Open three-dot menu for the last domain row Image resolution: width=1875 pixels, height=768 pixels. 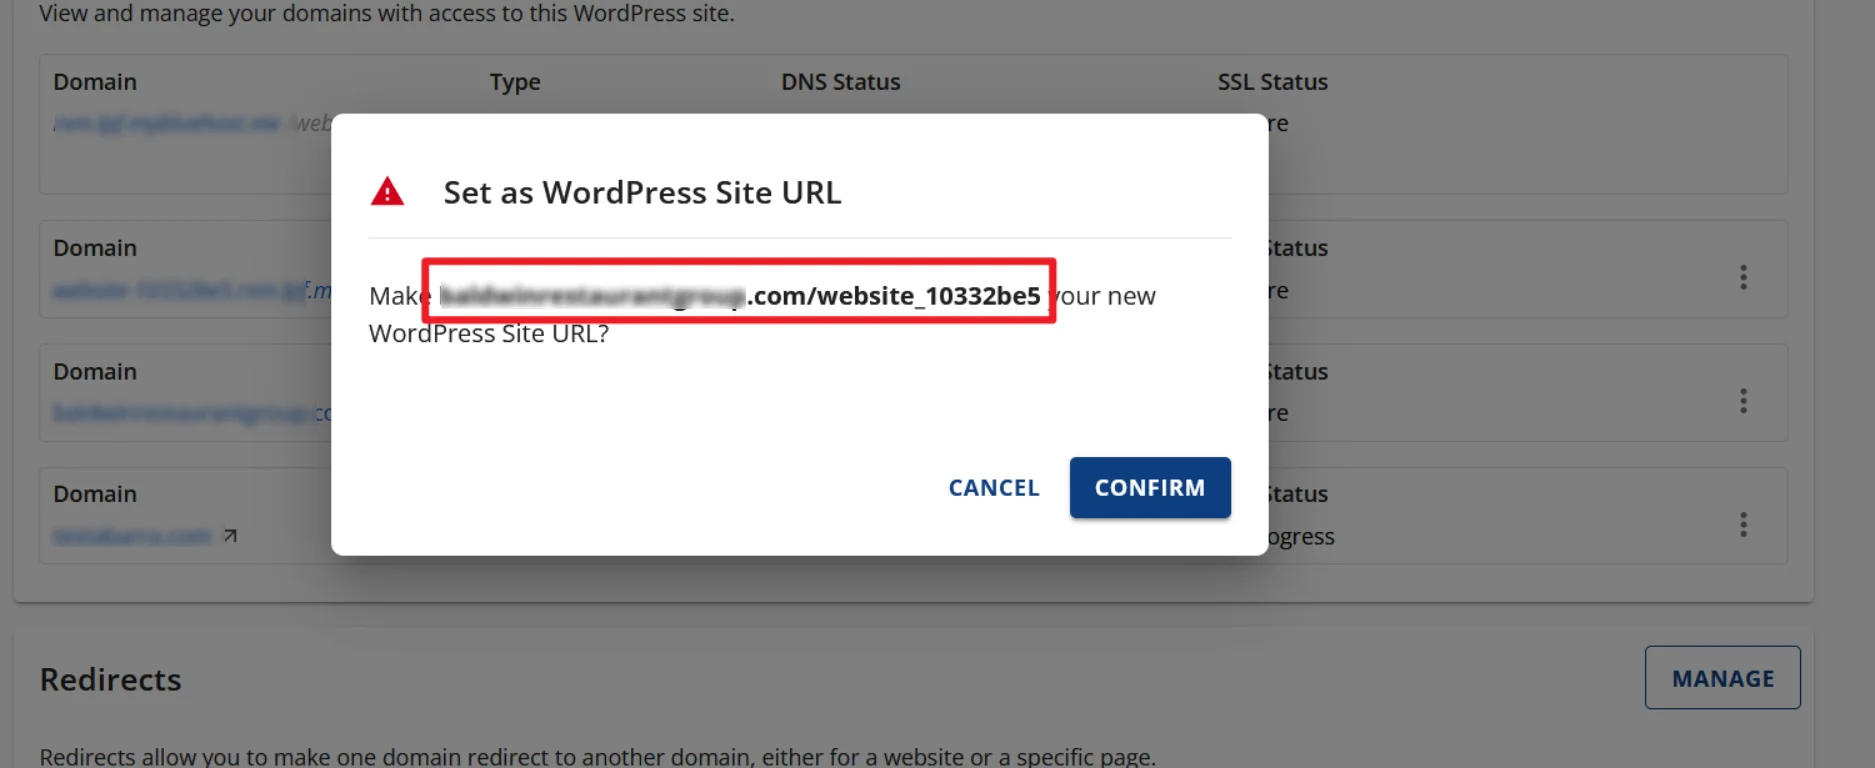pos(1742,525)
